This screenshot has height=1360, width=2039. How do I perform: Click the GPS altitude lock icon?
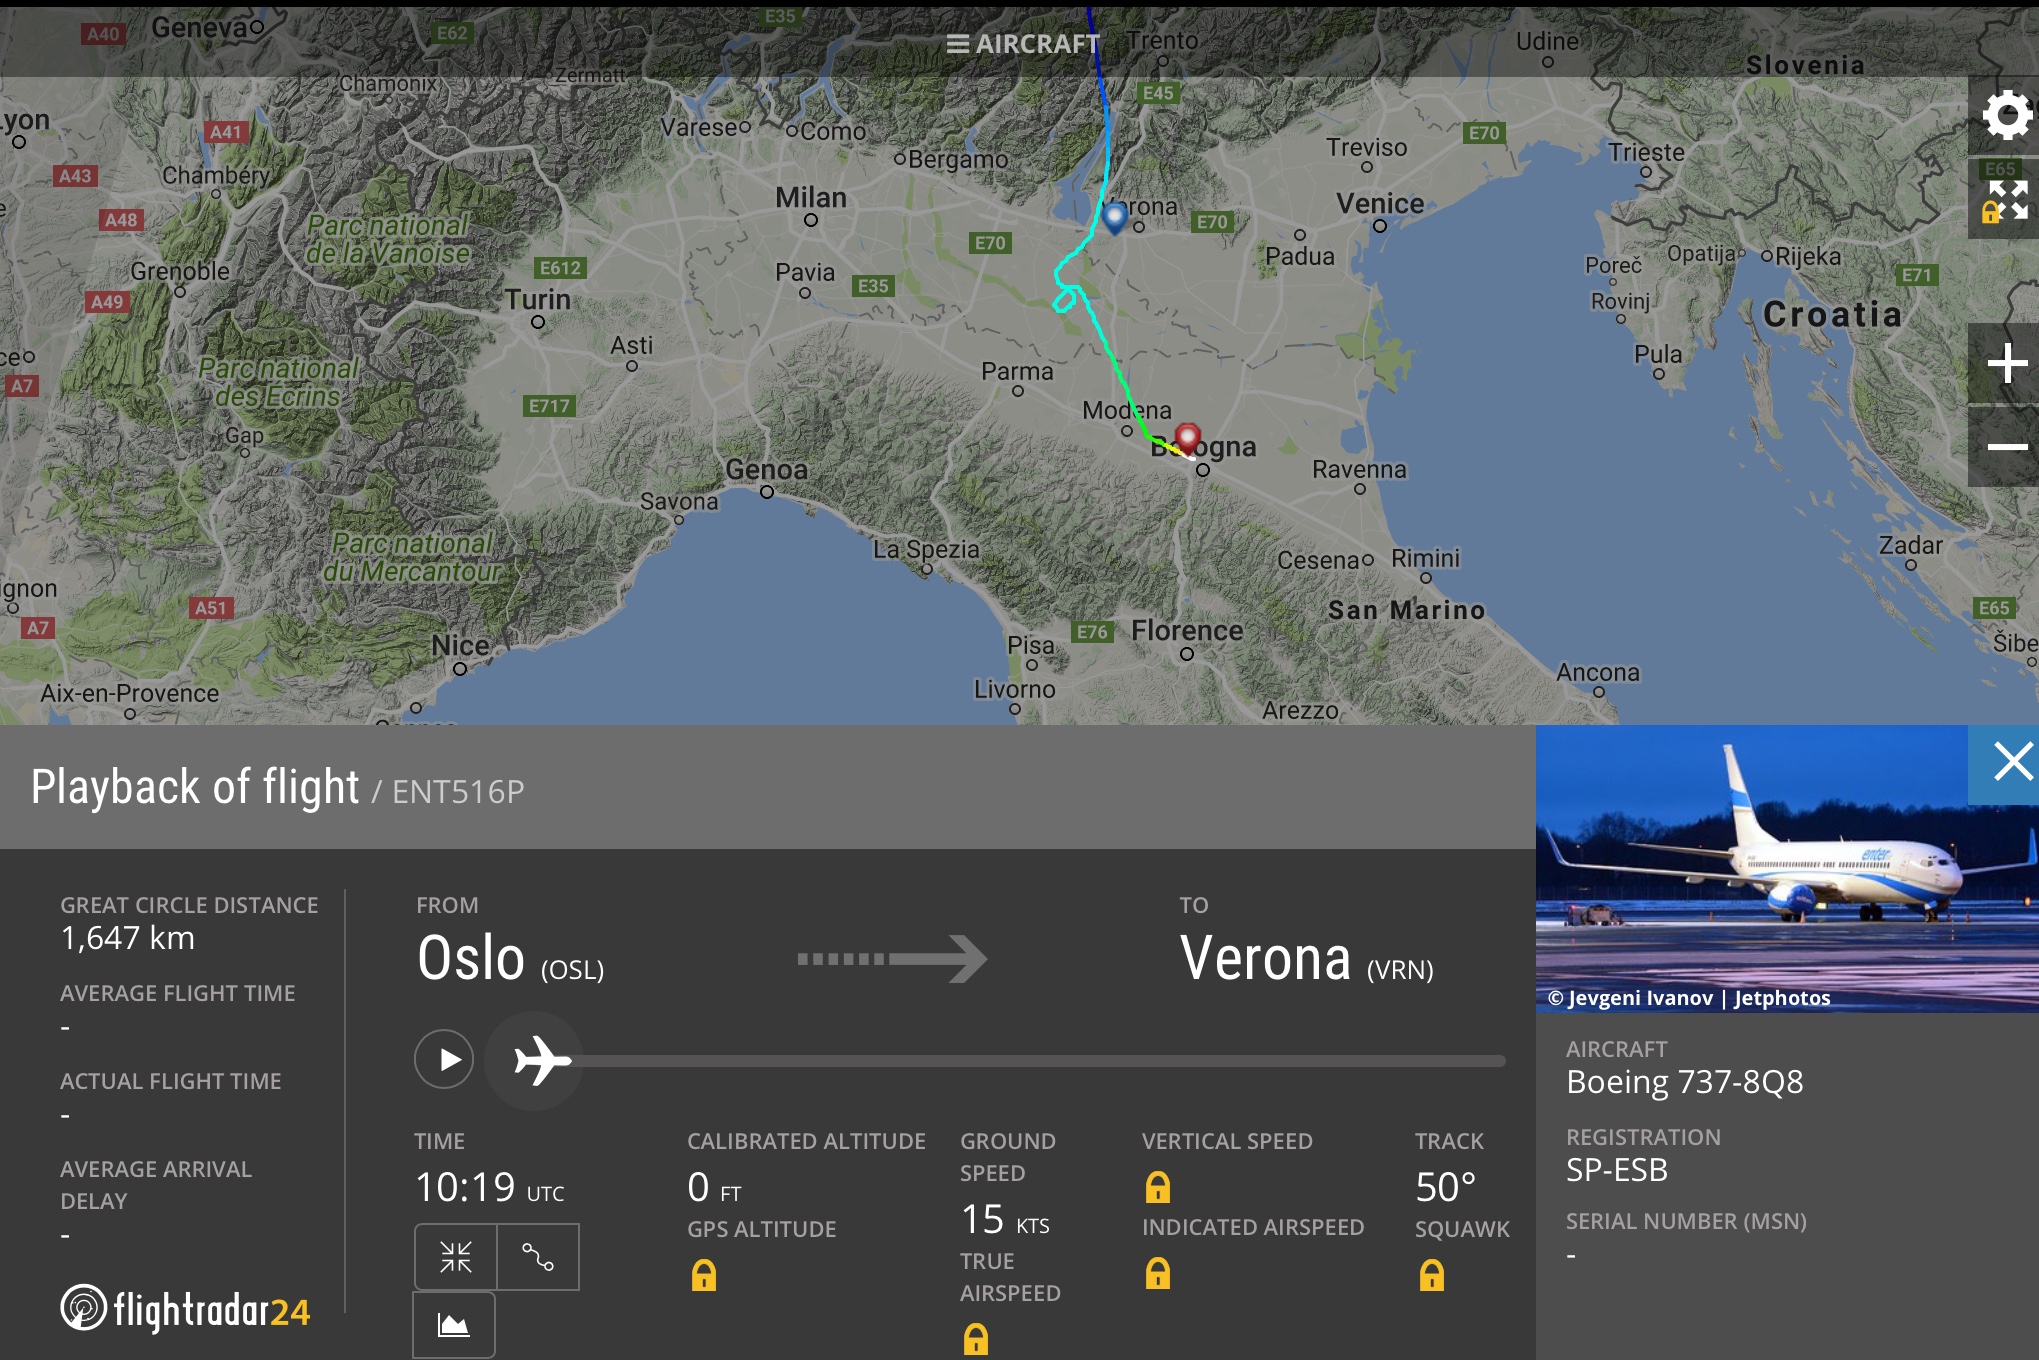coord(704,1275)
